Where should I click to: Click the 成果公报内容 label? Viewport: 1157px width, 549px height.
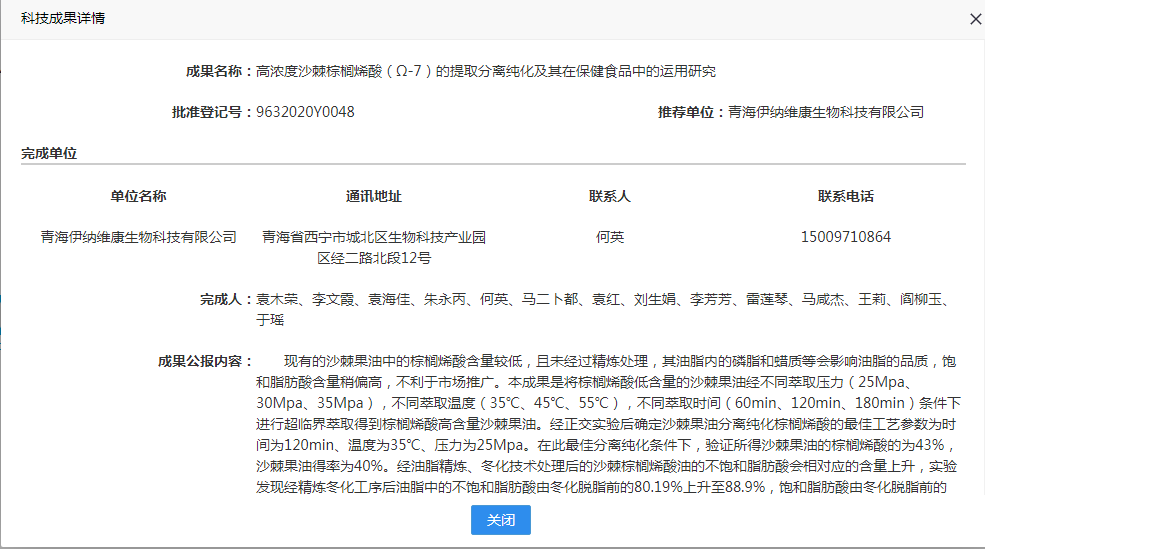(x=204, y=361)
